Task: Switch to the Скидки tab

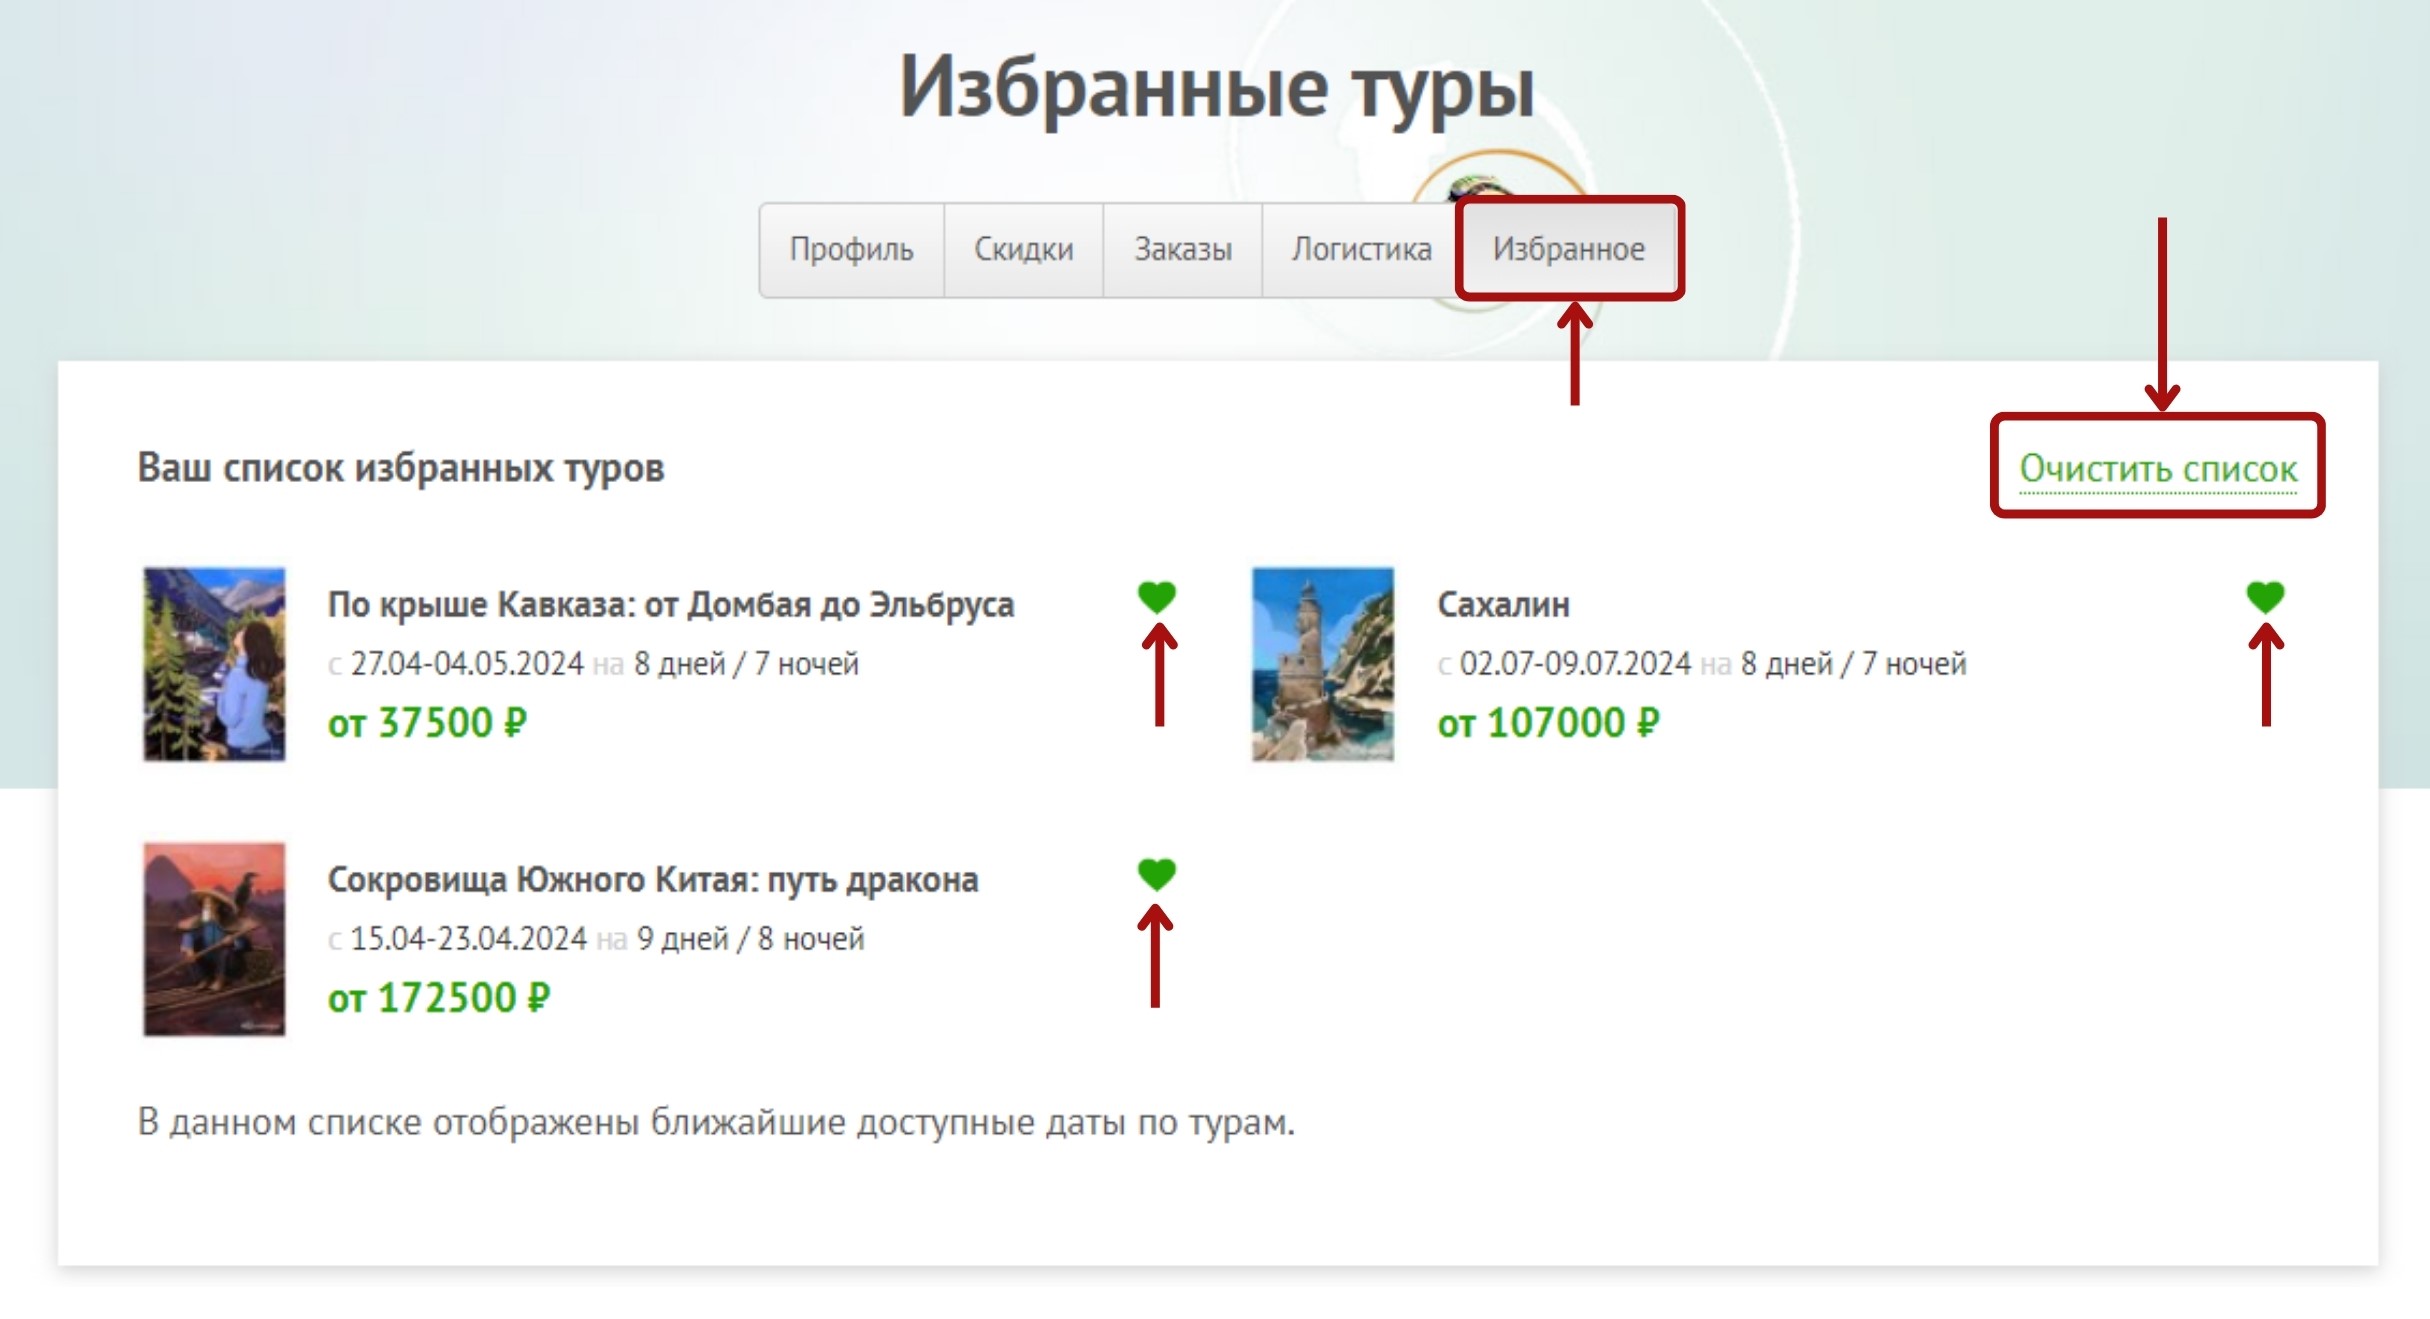Action: click(1023, 249)
